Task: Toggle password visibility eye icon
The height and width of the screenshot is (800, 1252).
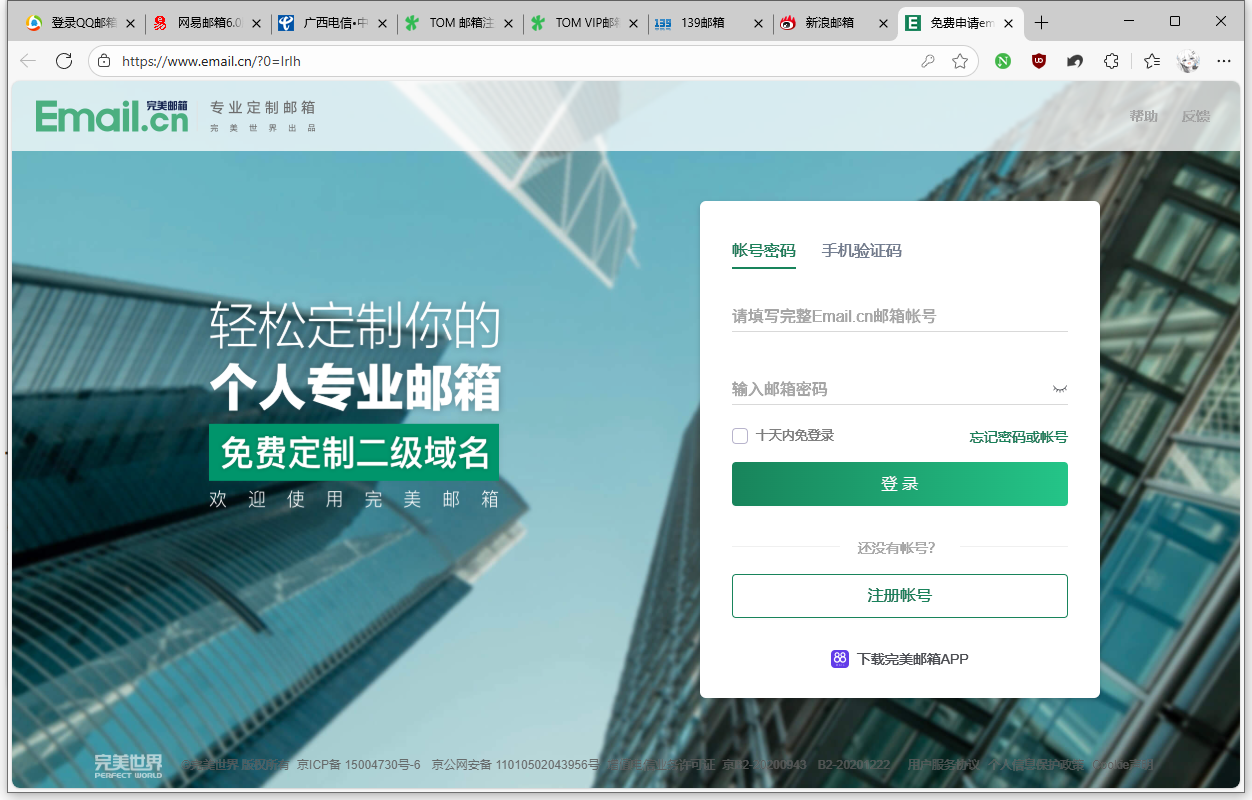Action: click(x=1059, y=389)
